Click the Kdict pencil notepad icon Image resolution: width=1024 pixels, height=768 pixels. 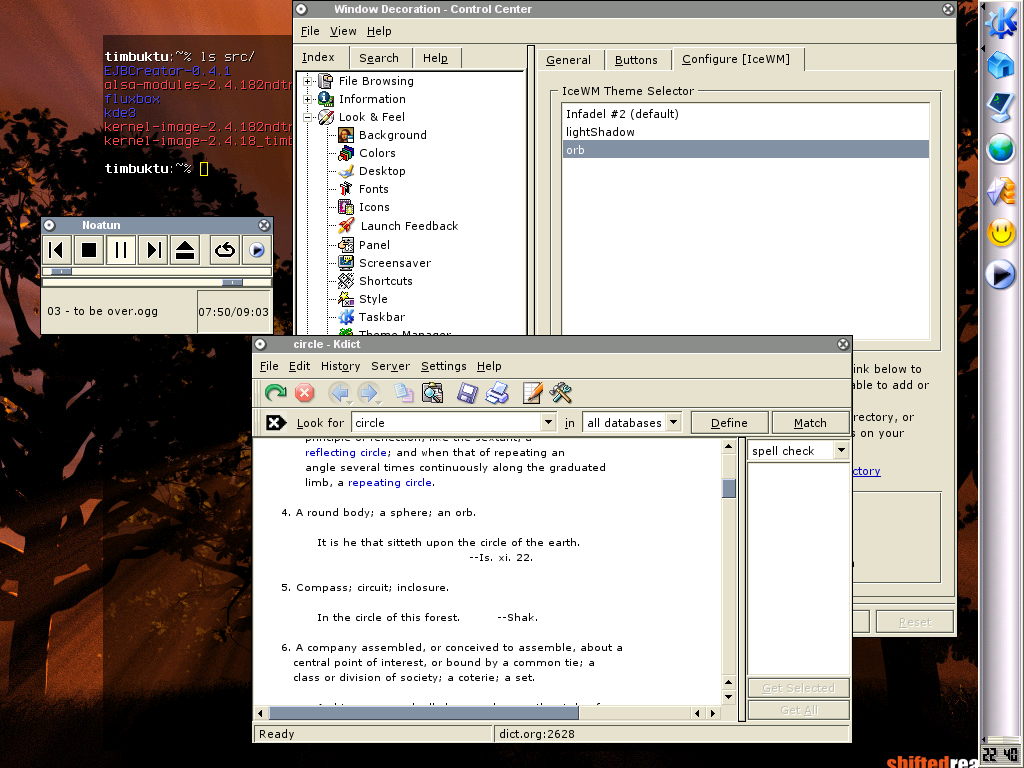click(x=532, y=392)
